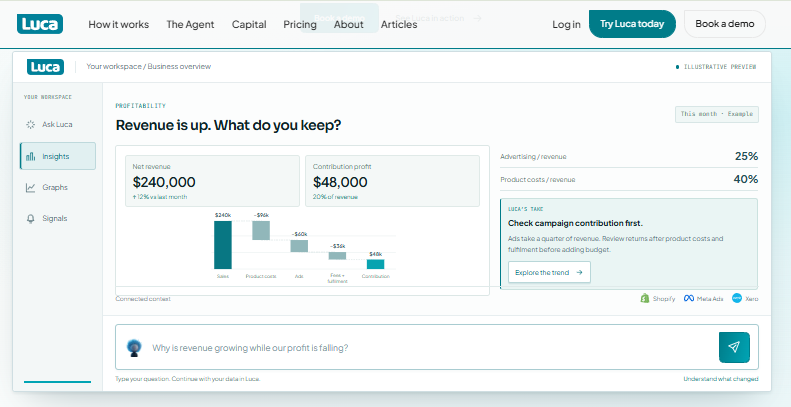Select Ask Luca sidebar tab

click(58, 125)
